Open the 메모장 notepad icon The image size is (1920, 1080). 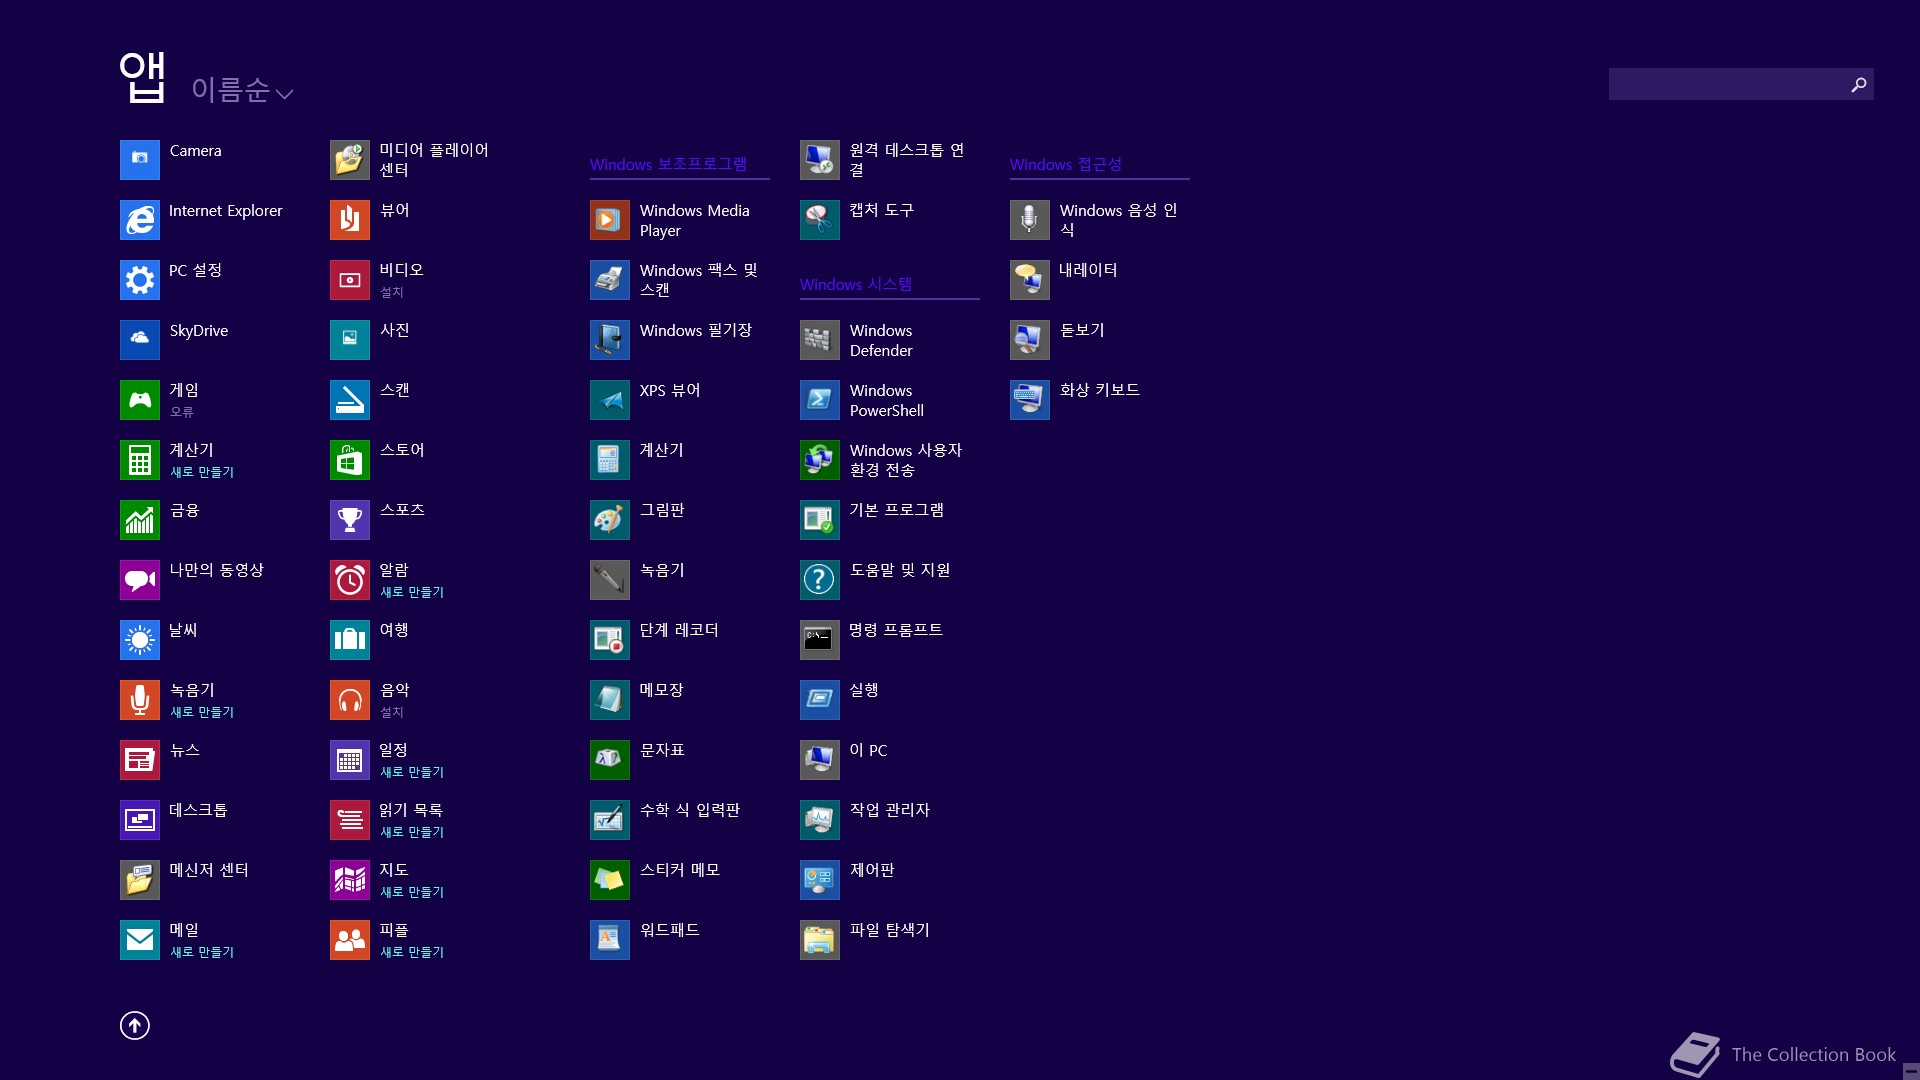click(610, 700)
